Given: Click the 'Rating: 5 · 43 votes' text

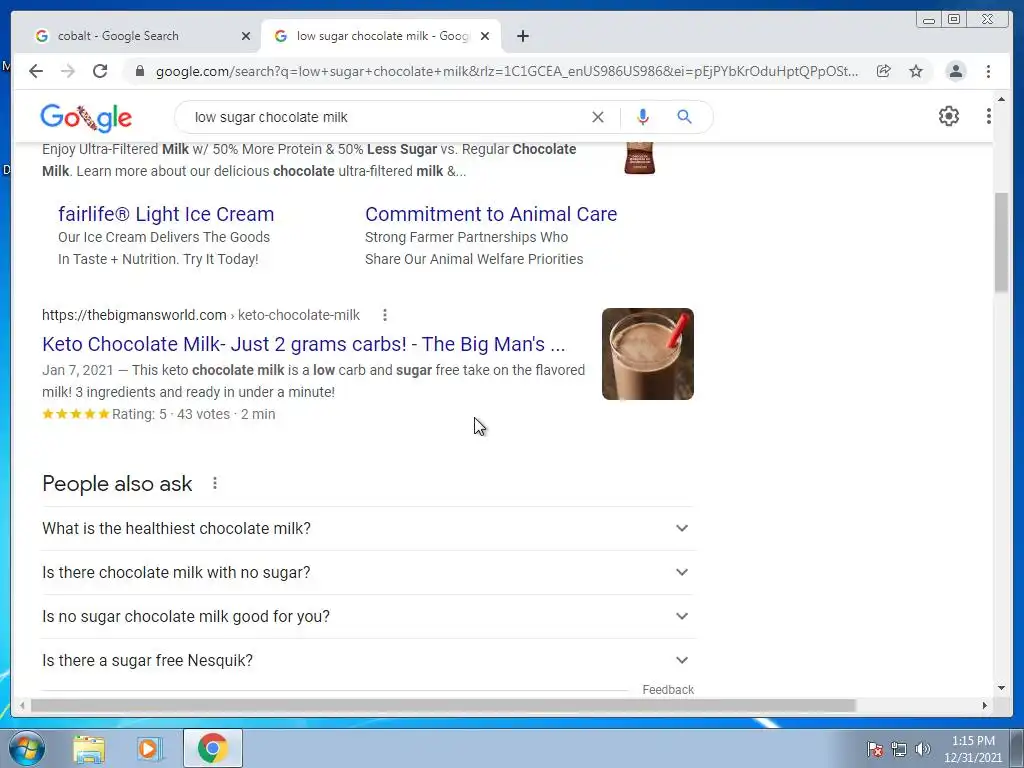Looking at the screenshot, I should pos(170,414).
